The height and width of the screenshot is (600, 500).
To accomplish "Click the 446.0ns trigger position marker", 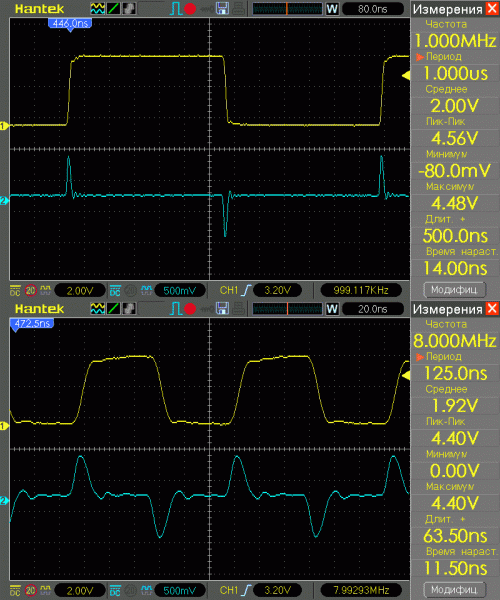I will (x=70, y=24).
